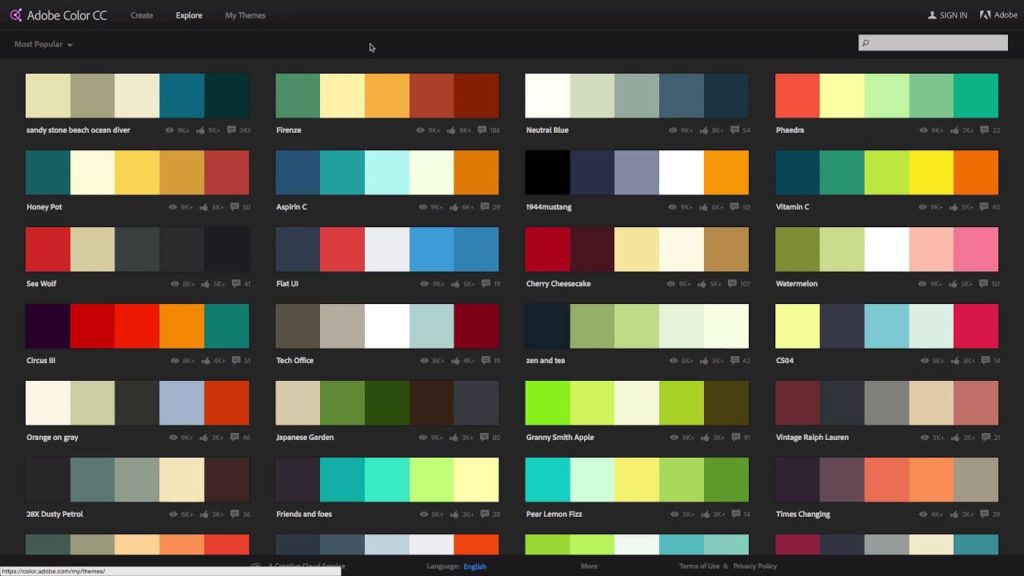Image resolution: width=1024 pixels, height=576 pixels.
Task: Select the red-orange swatch in Phaedra palette
Action: (x=797, y=95)
